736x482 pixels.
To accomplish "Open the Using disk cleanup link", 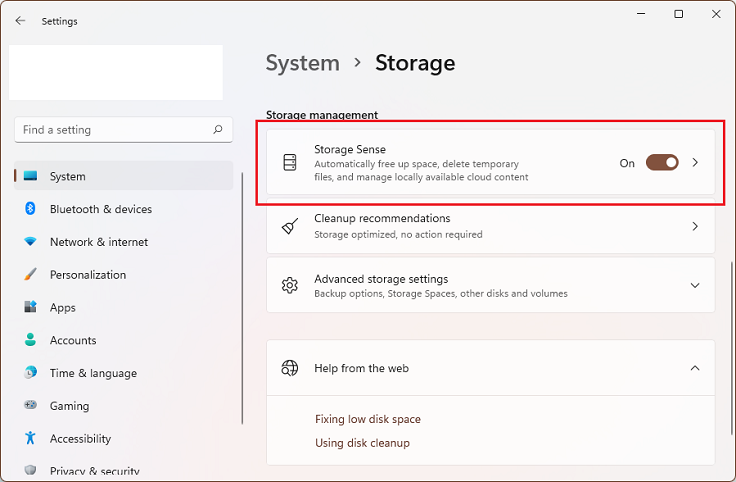I will [362, 443].
